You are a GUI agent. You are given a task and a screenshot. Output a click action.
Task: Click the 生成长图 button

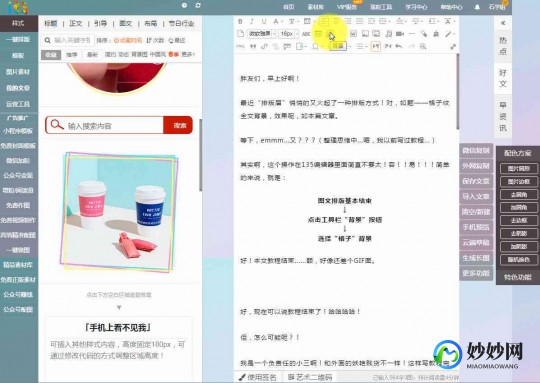476,258
